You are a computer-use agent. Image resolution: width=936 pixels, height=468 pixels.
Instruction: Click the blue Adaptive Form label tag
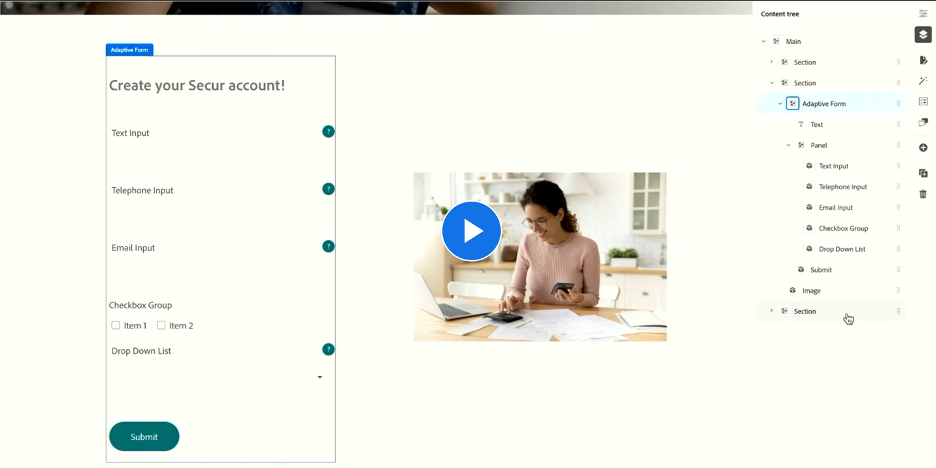[129, 50]
